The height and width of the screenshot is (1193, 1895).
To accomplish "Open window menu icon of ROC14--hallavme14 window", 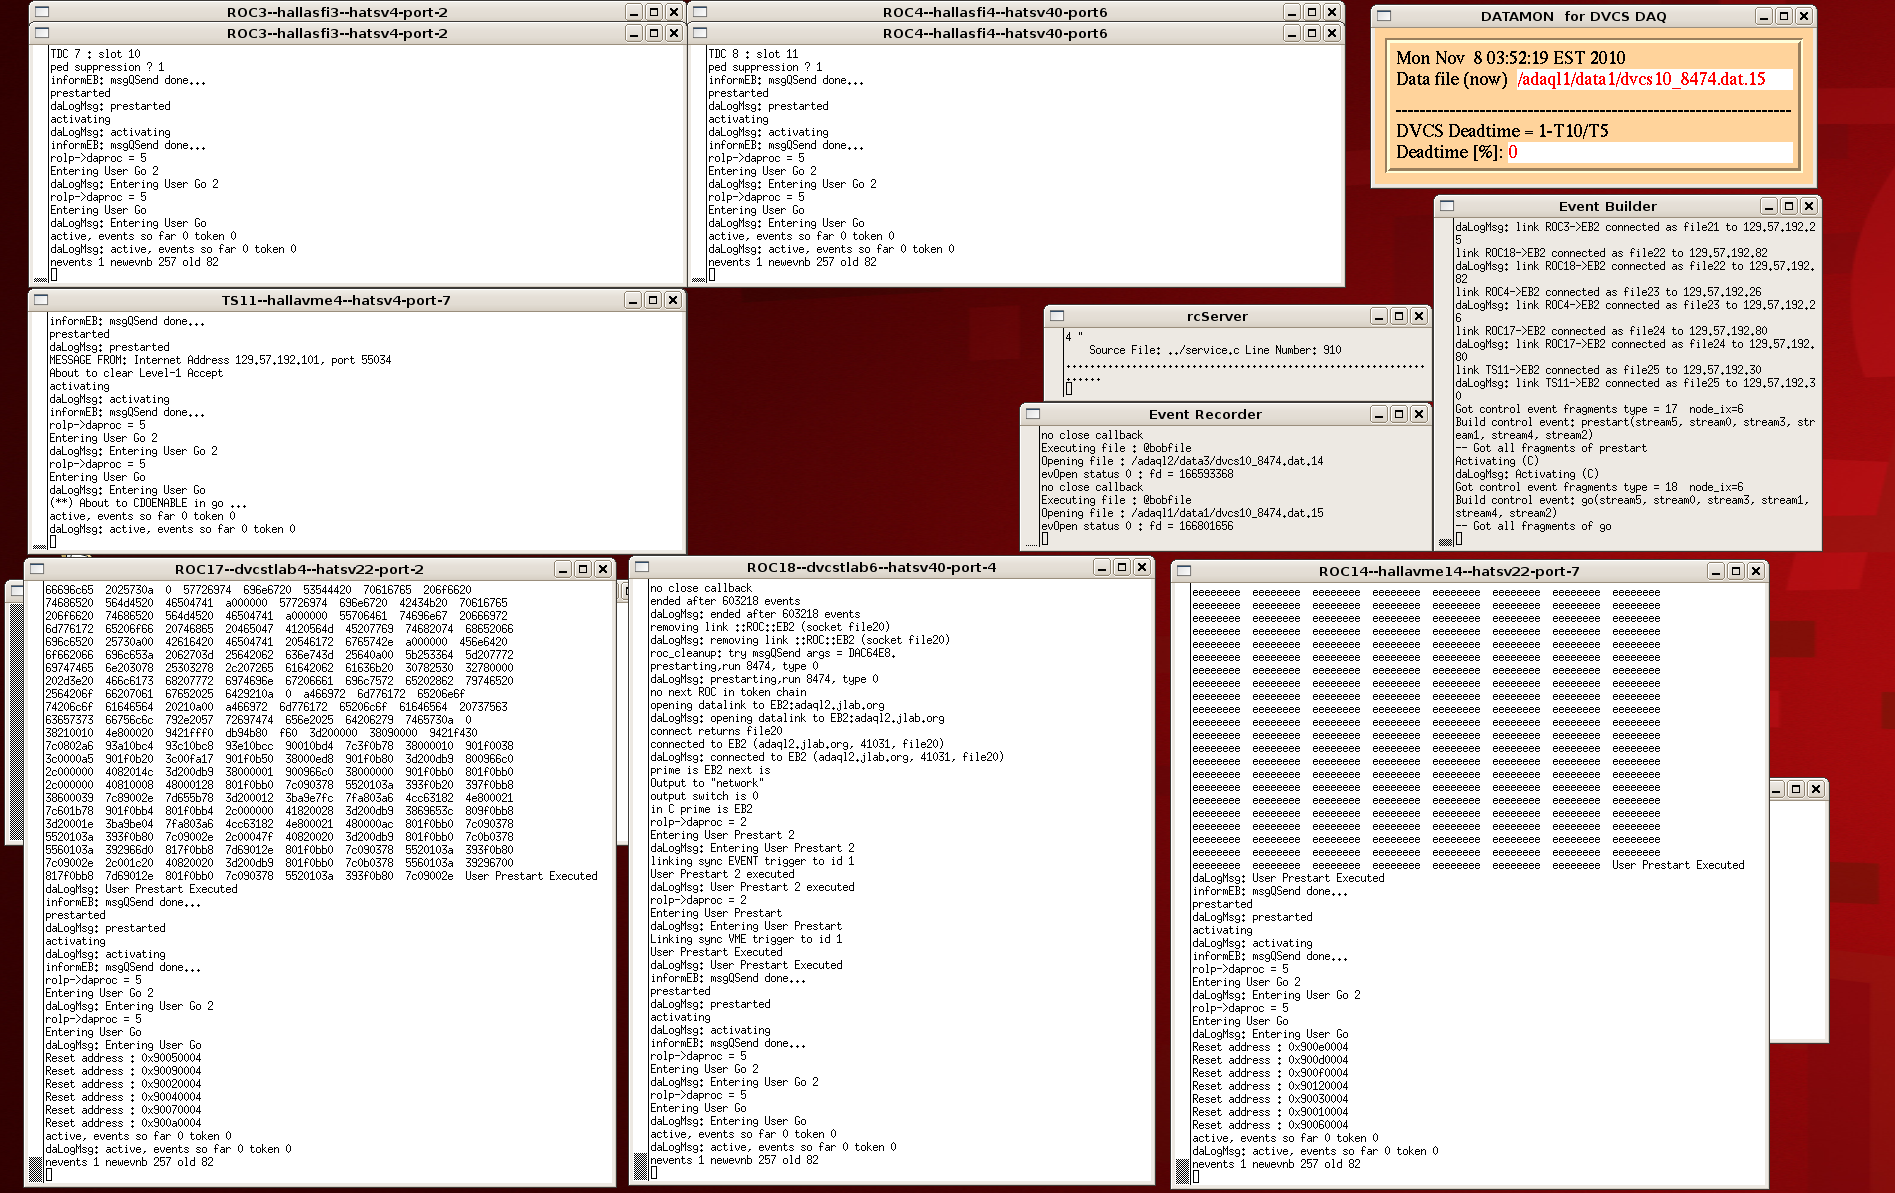I will pos(1184,571).
